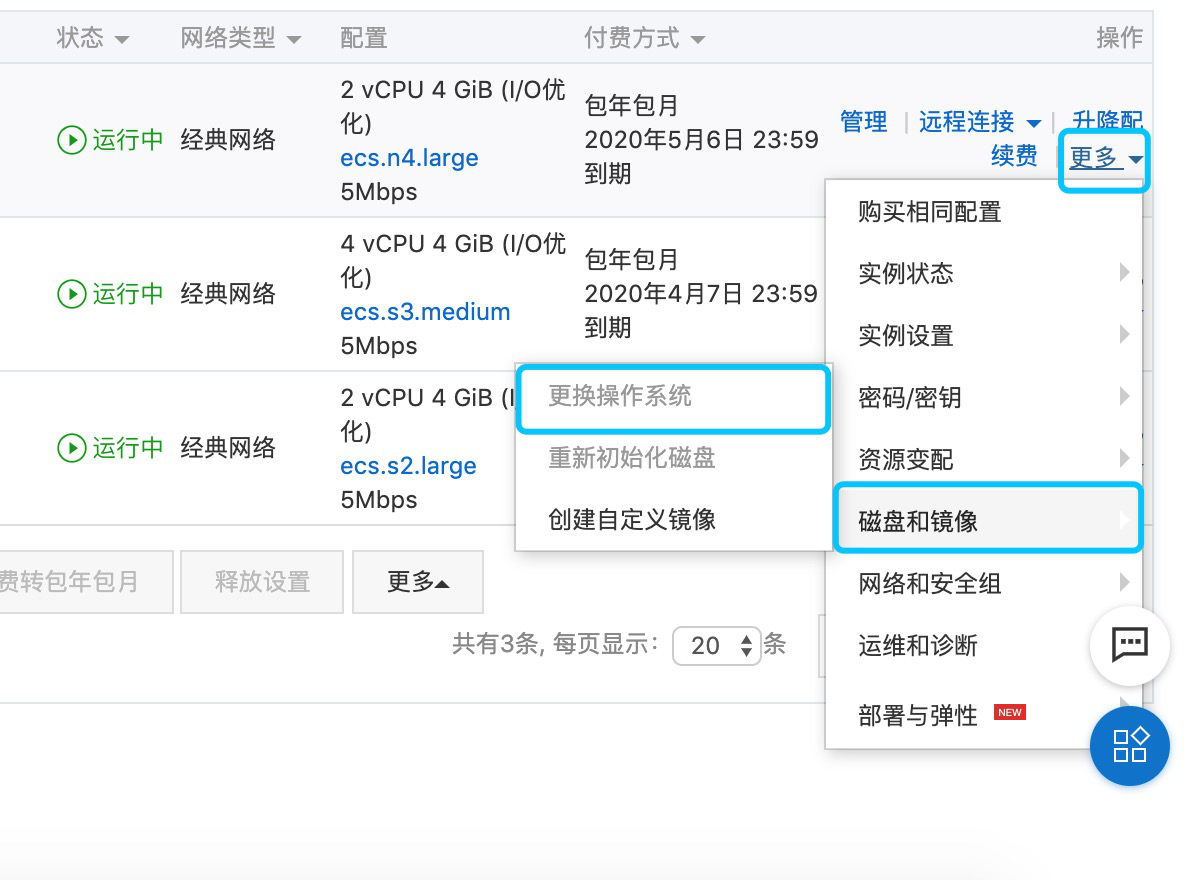Image resolution: width=1188 pixels, height=880 pixels.
Task: Click running status icon for ecs.s3.medium
Action: pos(71,294)
